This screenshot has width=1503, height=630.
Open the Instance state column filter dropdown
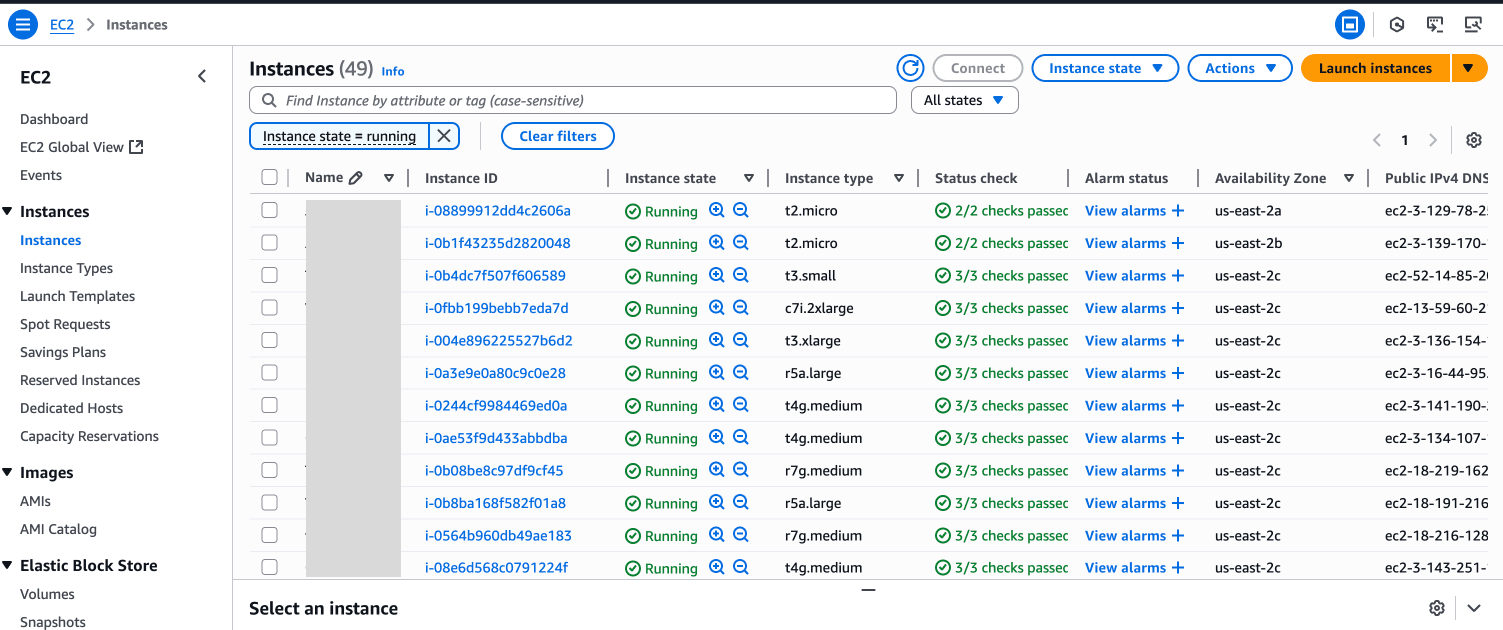749,177
